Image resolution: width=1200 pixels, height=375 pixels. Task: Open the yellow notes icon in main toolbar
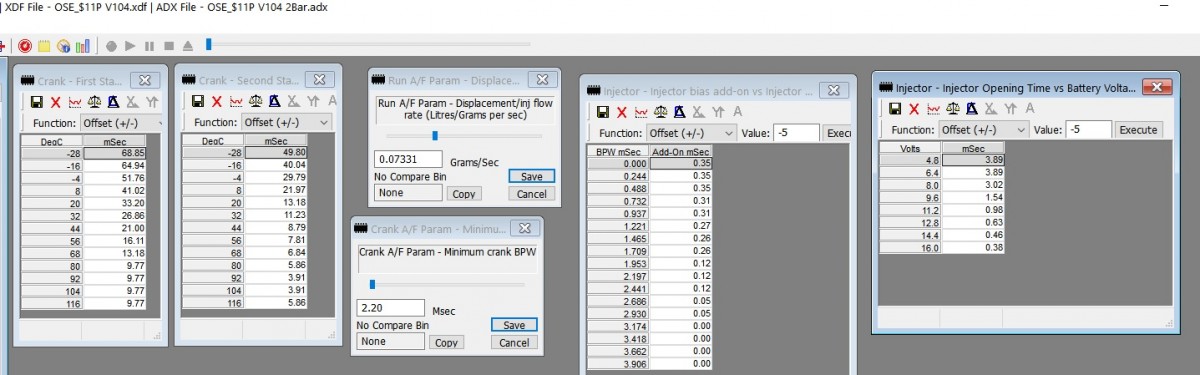(45, 46)
